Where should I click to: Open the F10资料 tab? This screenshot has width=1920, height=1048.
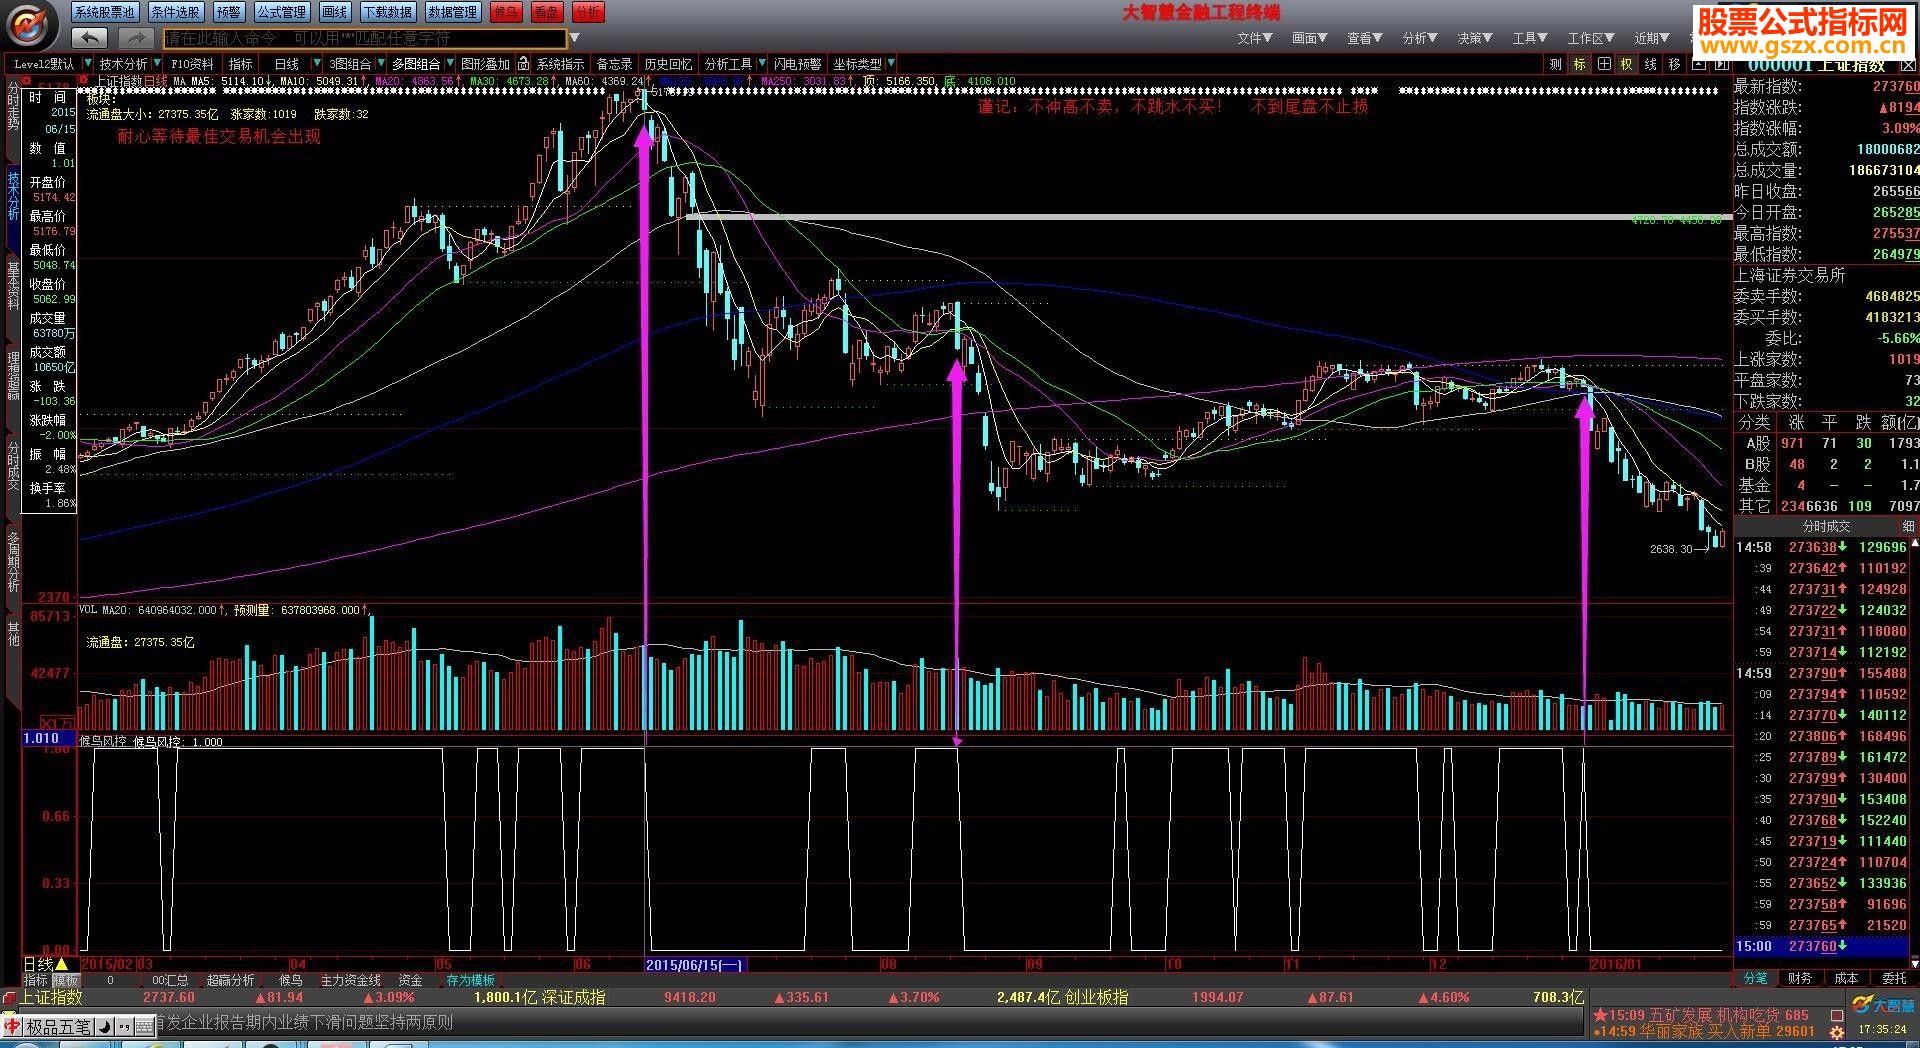[x=193, y=63]
